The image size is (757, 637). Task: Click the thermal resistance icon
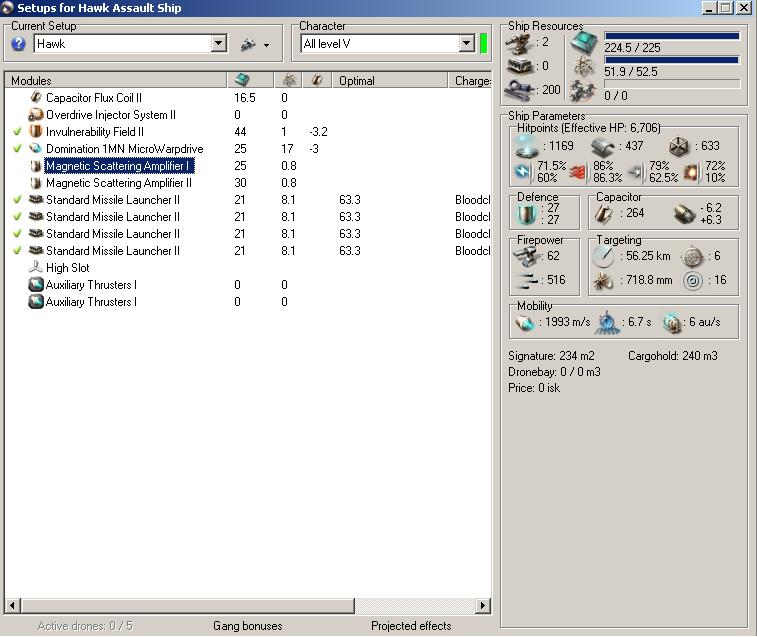(578, 171)
